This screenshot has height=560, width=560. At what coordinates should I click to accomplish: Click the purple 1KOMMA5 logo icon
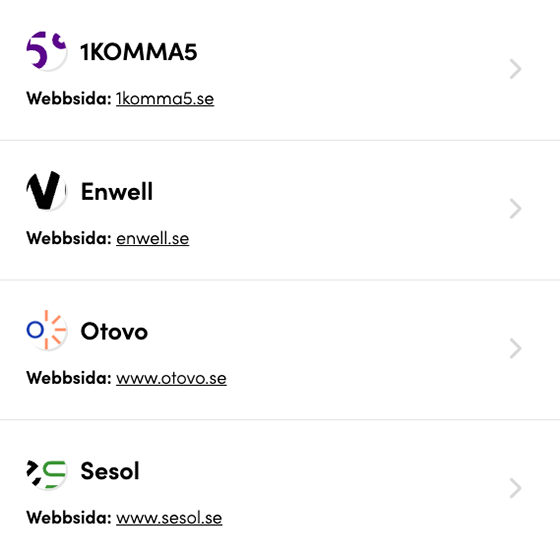tap(46, 51)
